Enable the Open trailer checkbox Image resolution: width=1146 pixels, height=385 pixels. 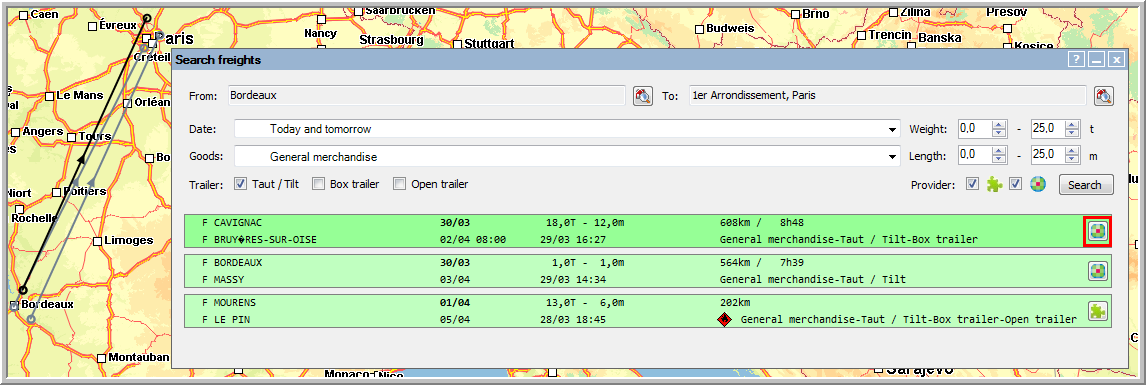click(x=400, y=184)
